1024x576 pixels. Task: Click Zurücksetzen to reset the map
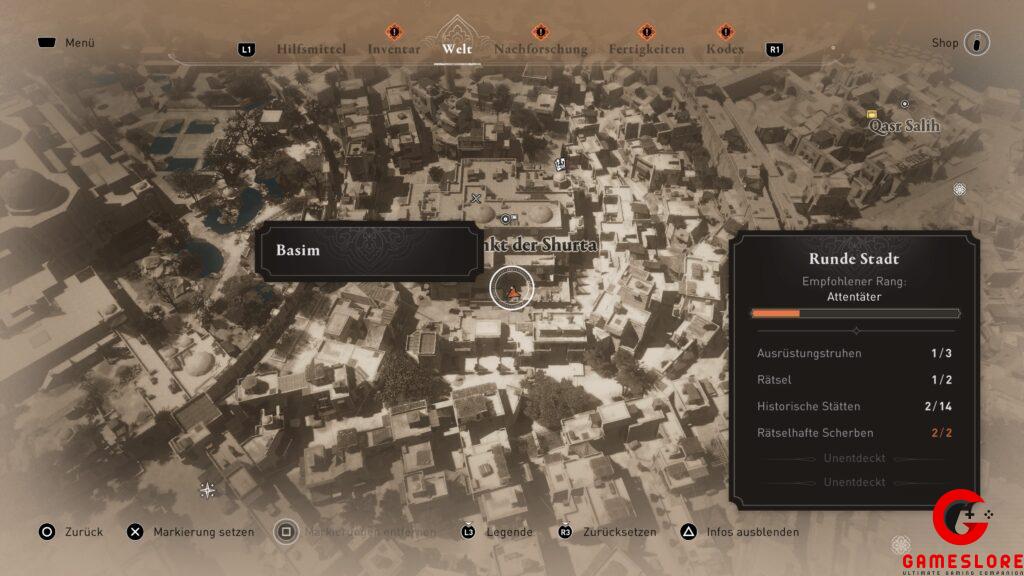click(565, 532)
